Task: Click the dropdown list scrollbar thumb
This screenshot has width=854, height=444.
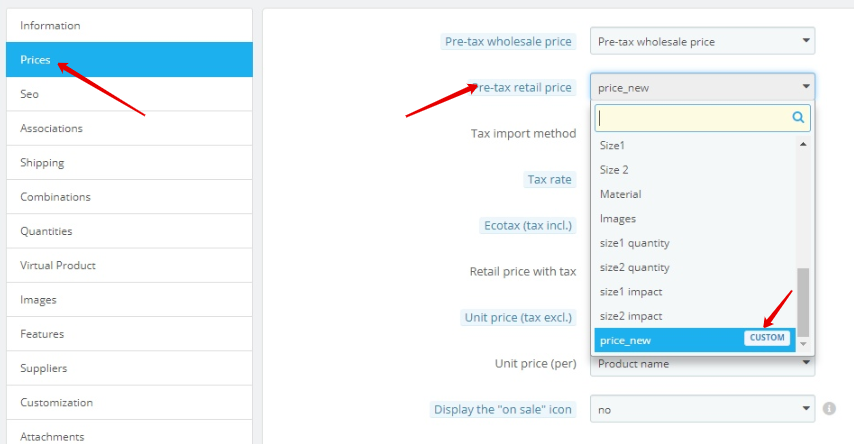Action: [803, 302]
